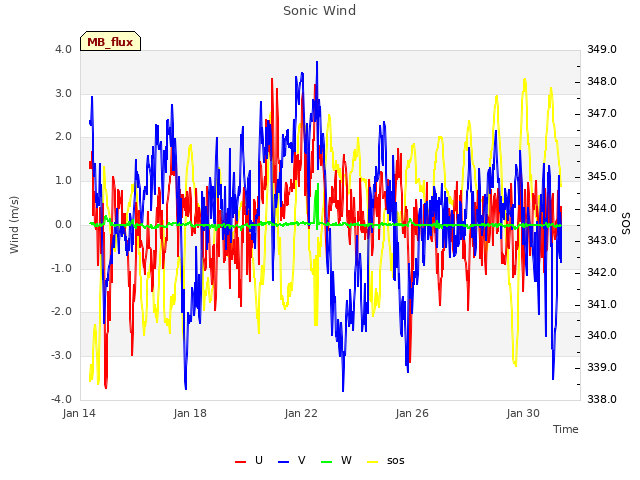Click the 345.0 right axis value
Screen dimensions: 640x480
tap(602, 177)
